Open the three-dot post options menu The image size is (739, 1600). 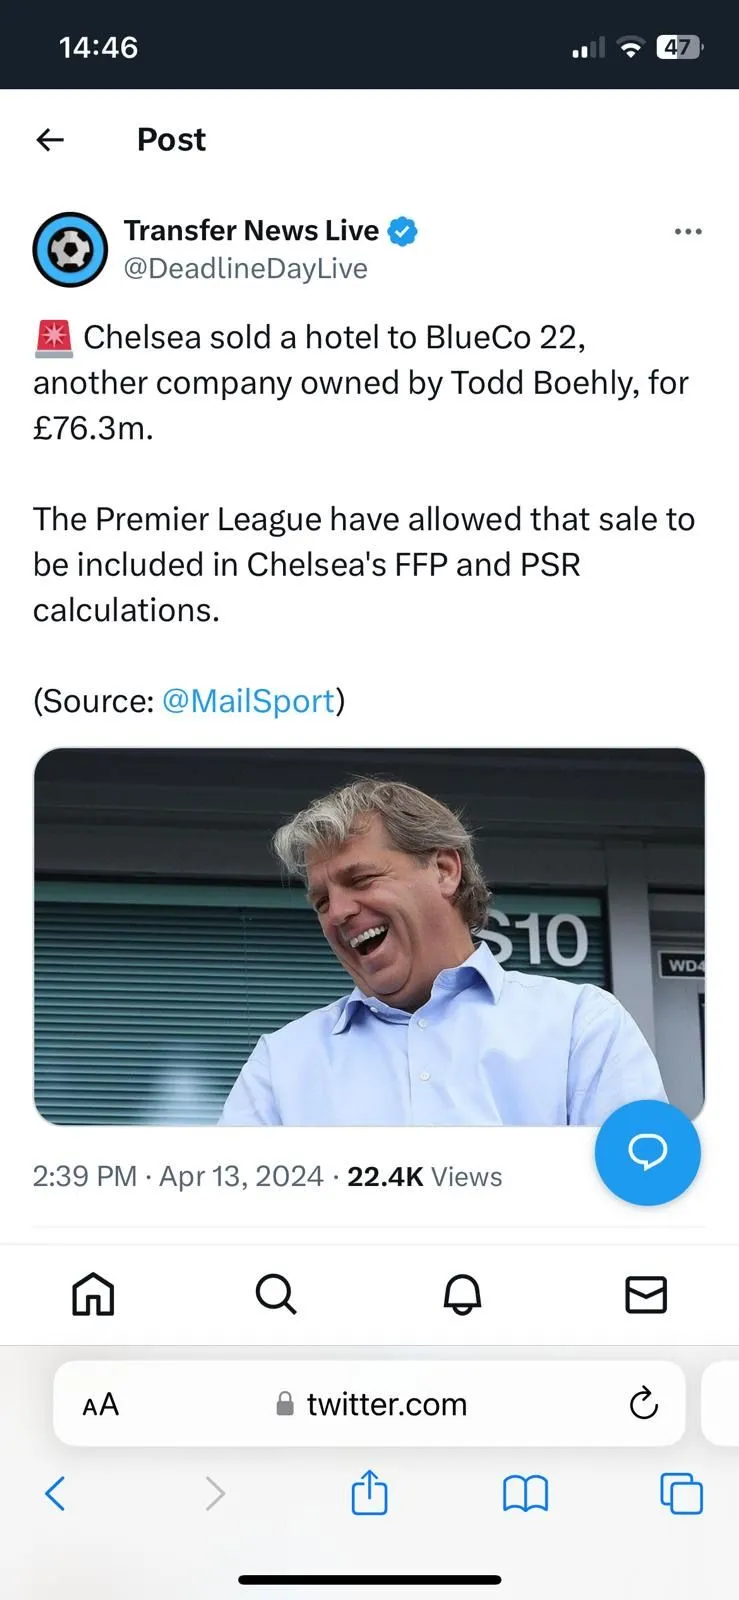[x=688, y=232]
